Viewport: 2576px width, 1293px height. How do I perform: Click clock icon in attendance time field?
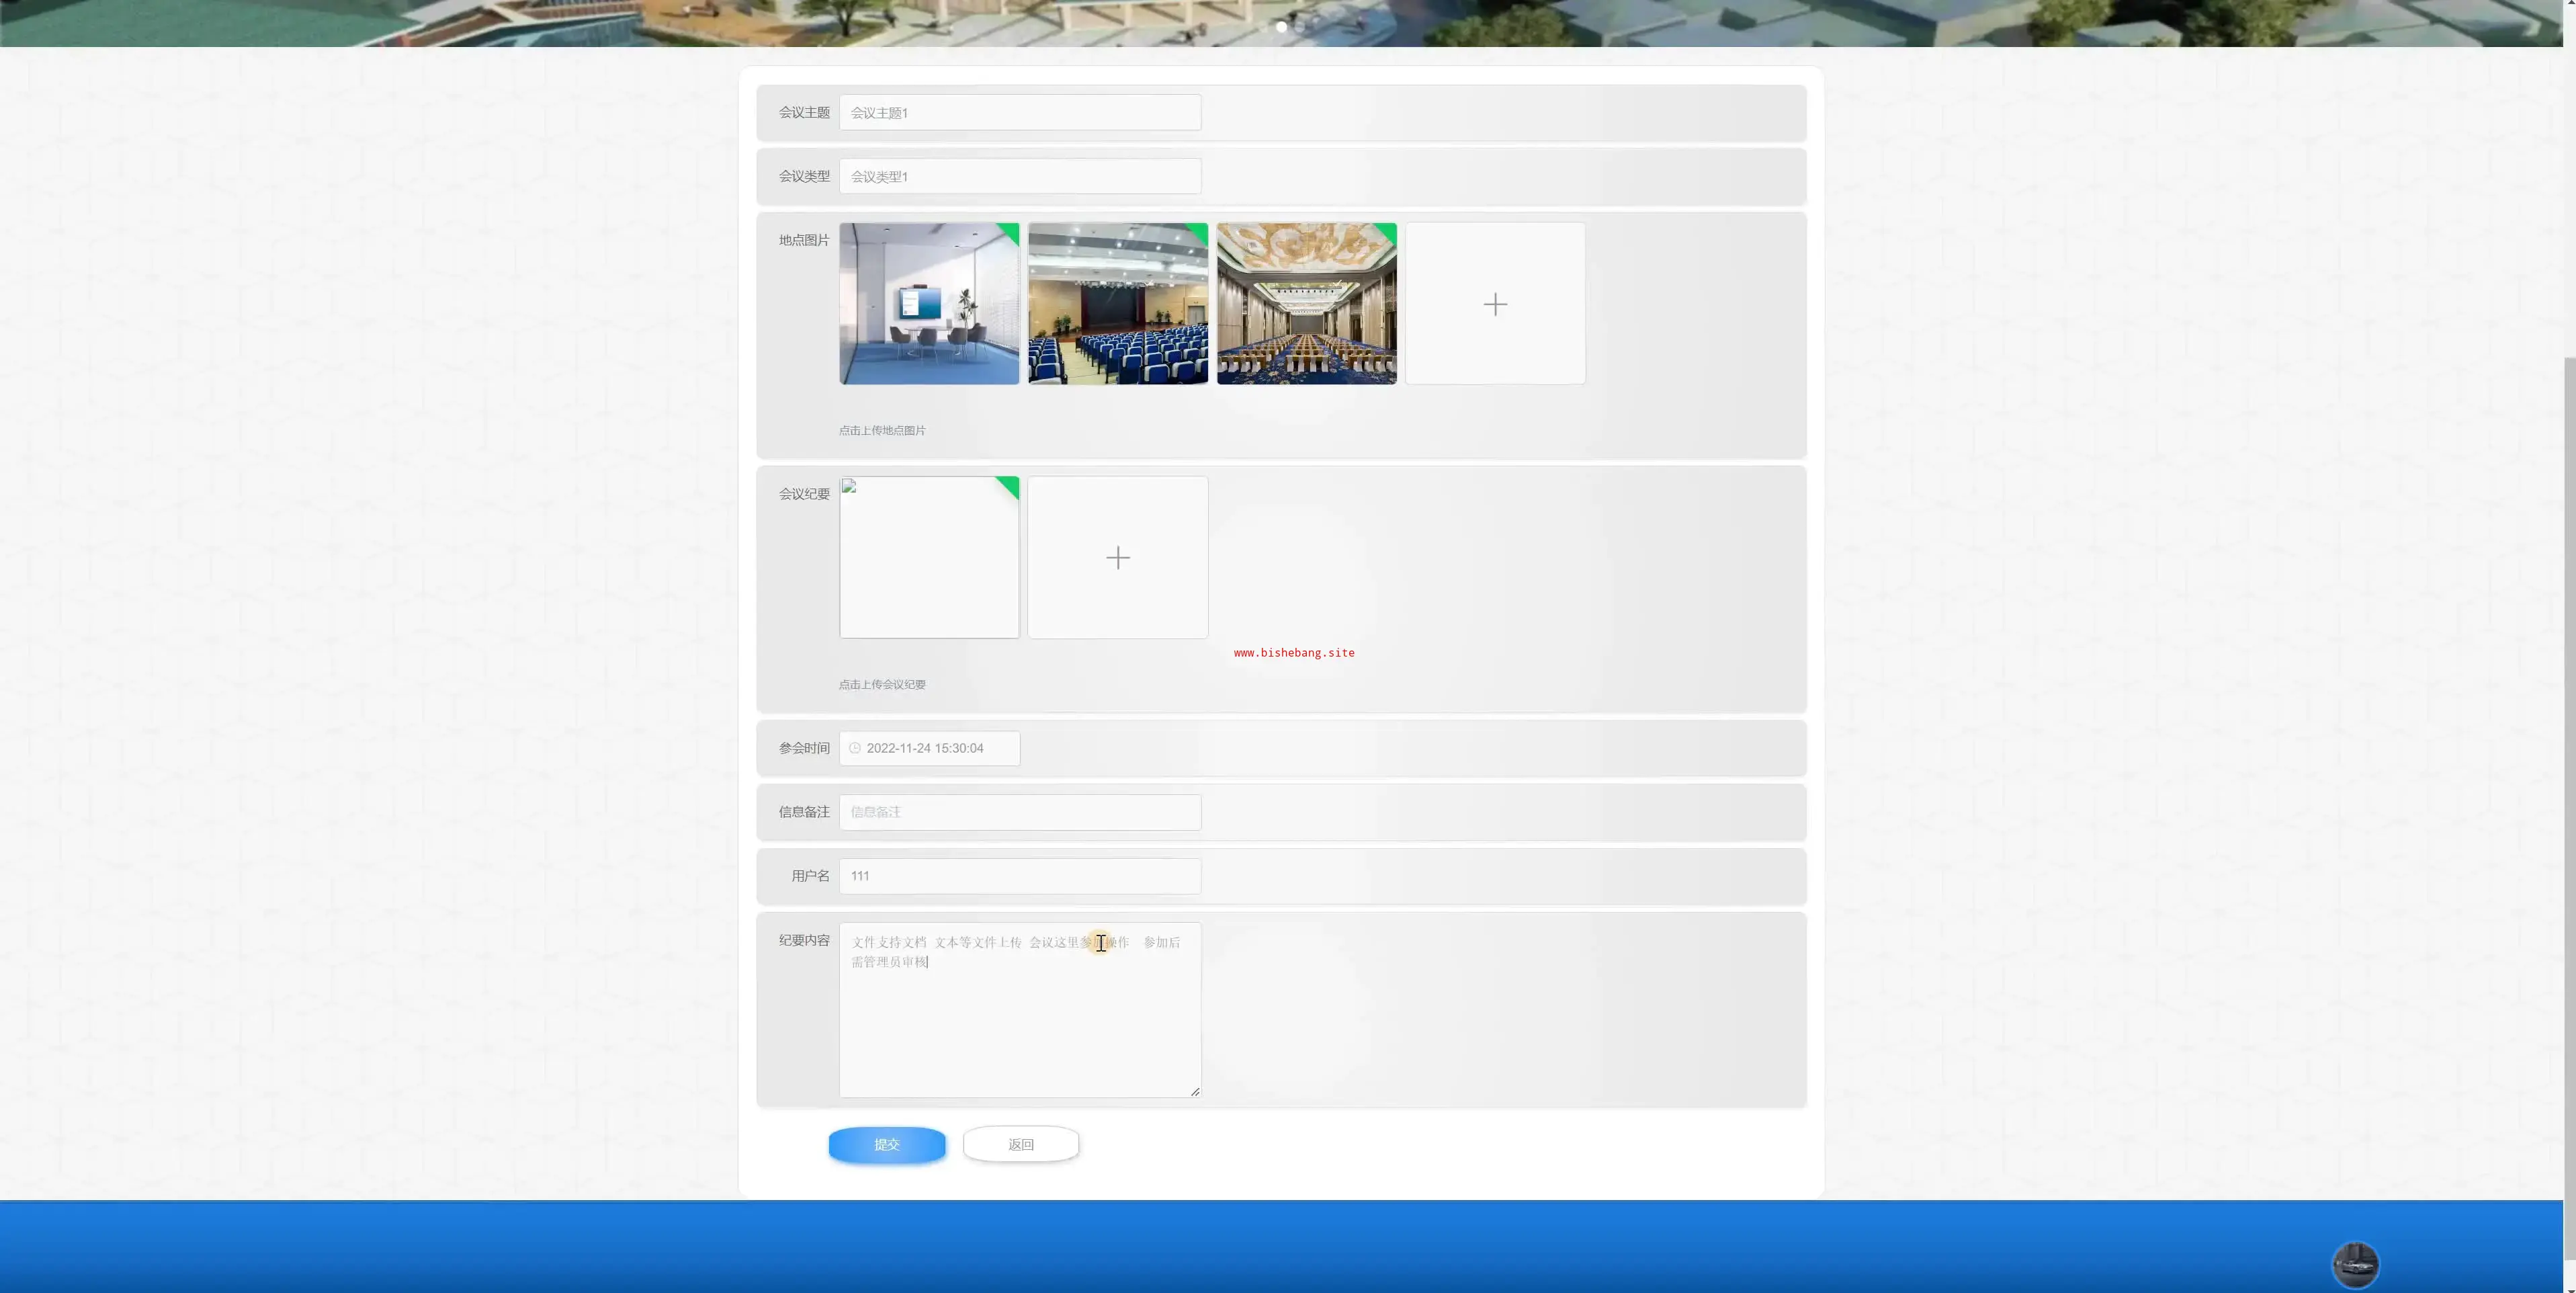coord(855,748)
